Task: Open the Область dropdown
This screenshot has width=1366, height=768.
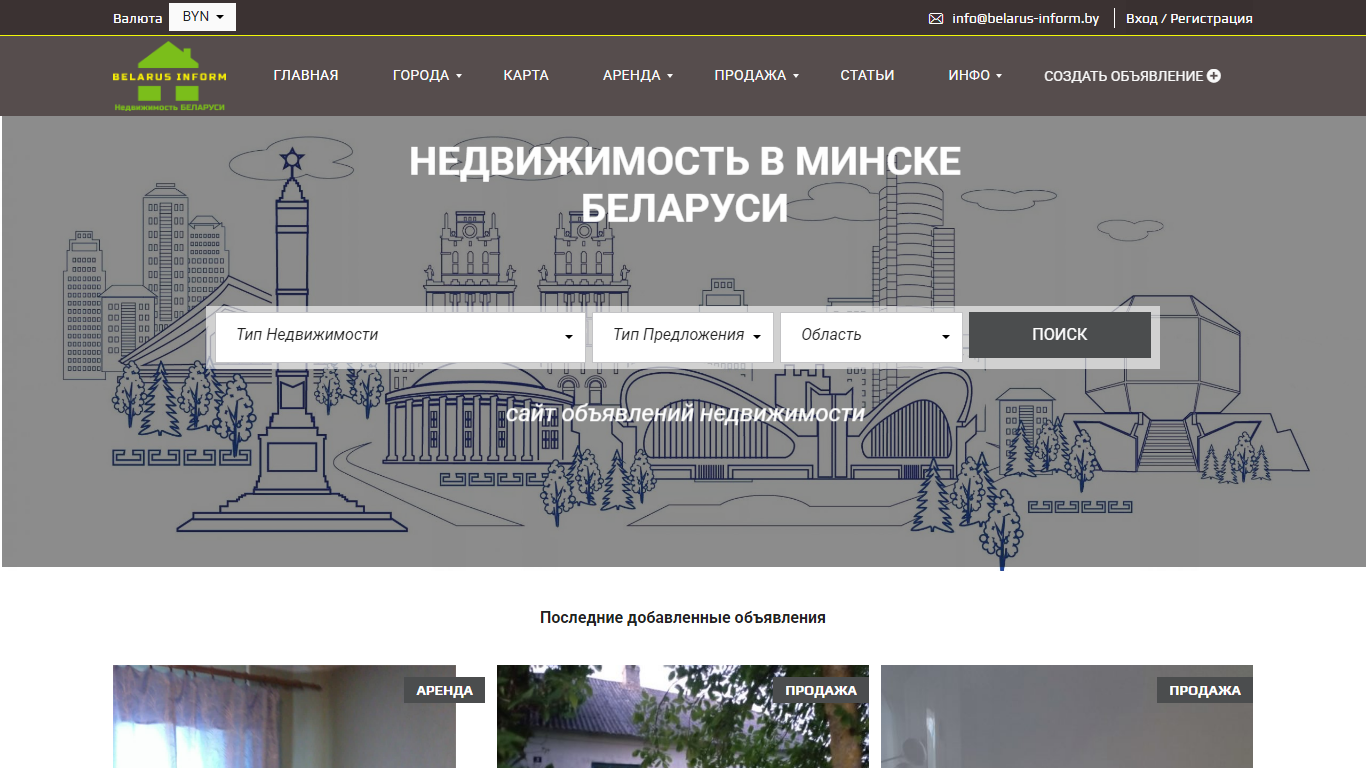Action: point(871,335)
